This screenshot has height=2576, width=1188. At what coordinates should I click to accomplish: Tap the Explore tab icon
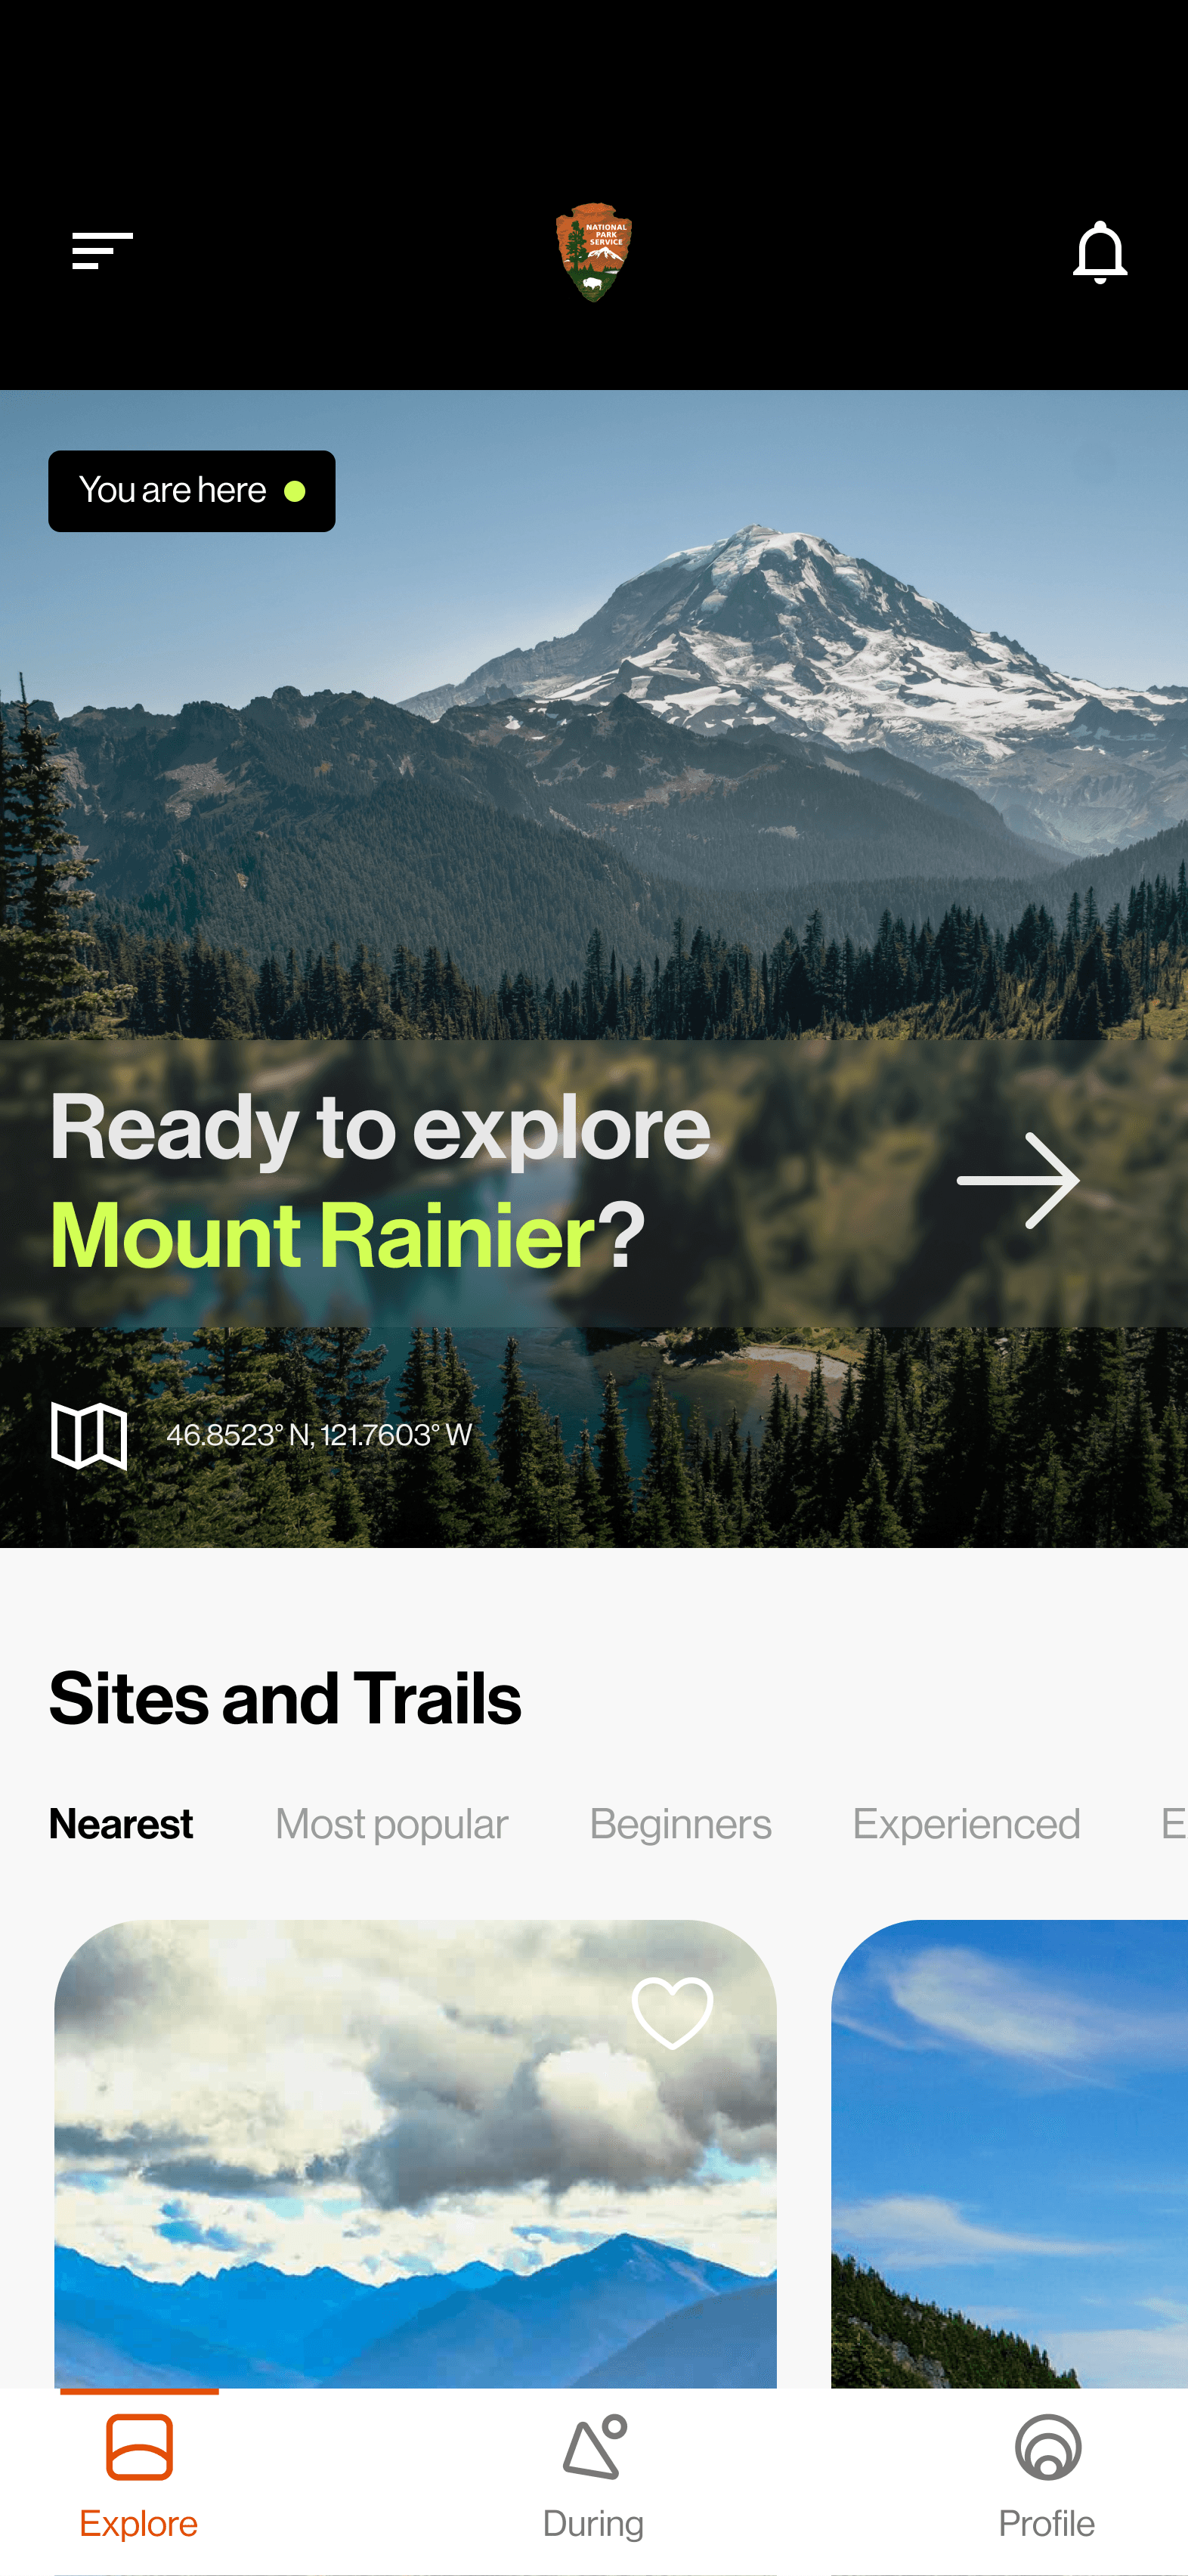point(139,2447)
